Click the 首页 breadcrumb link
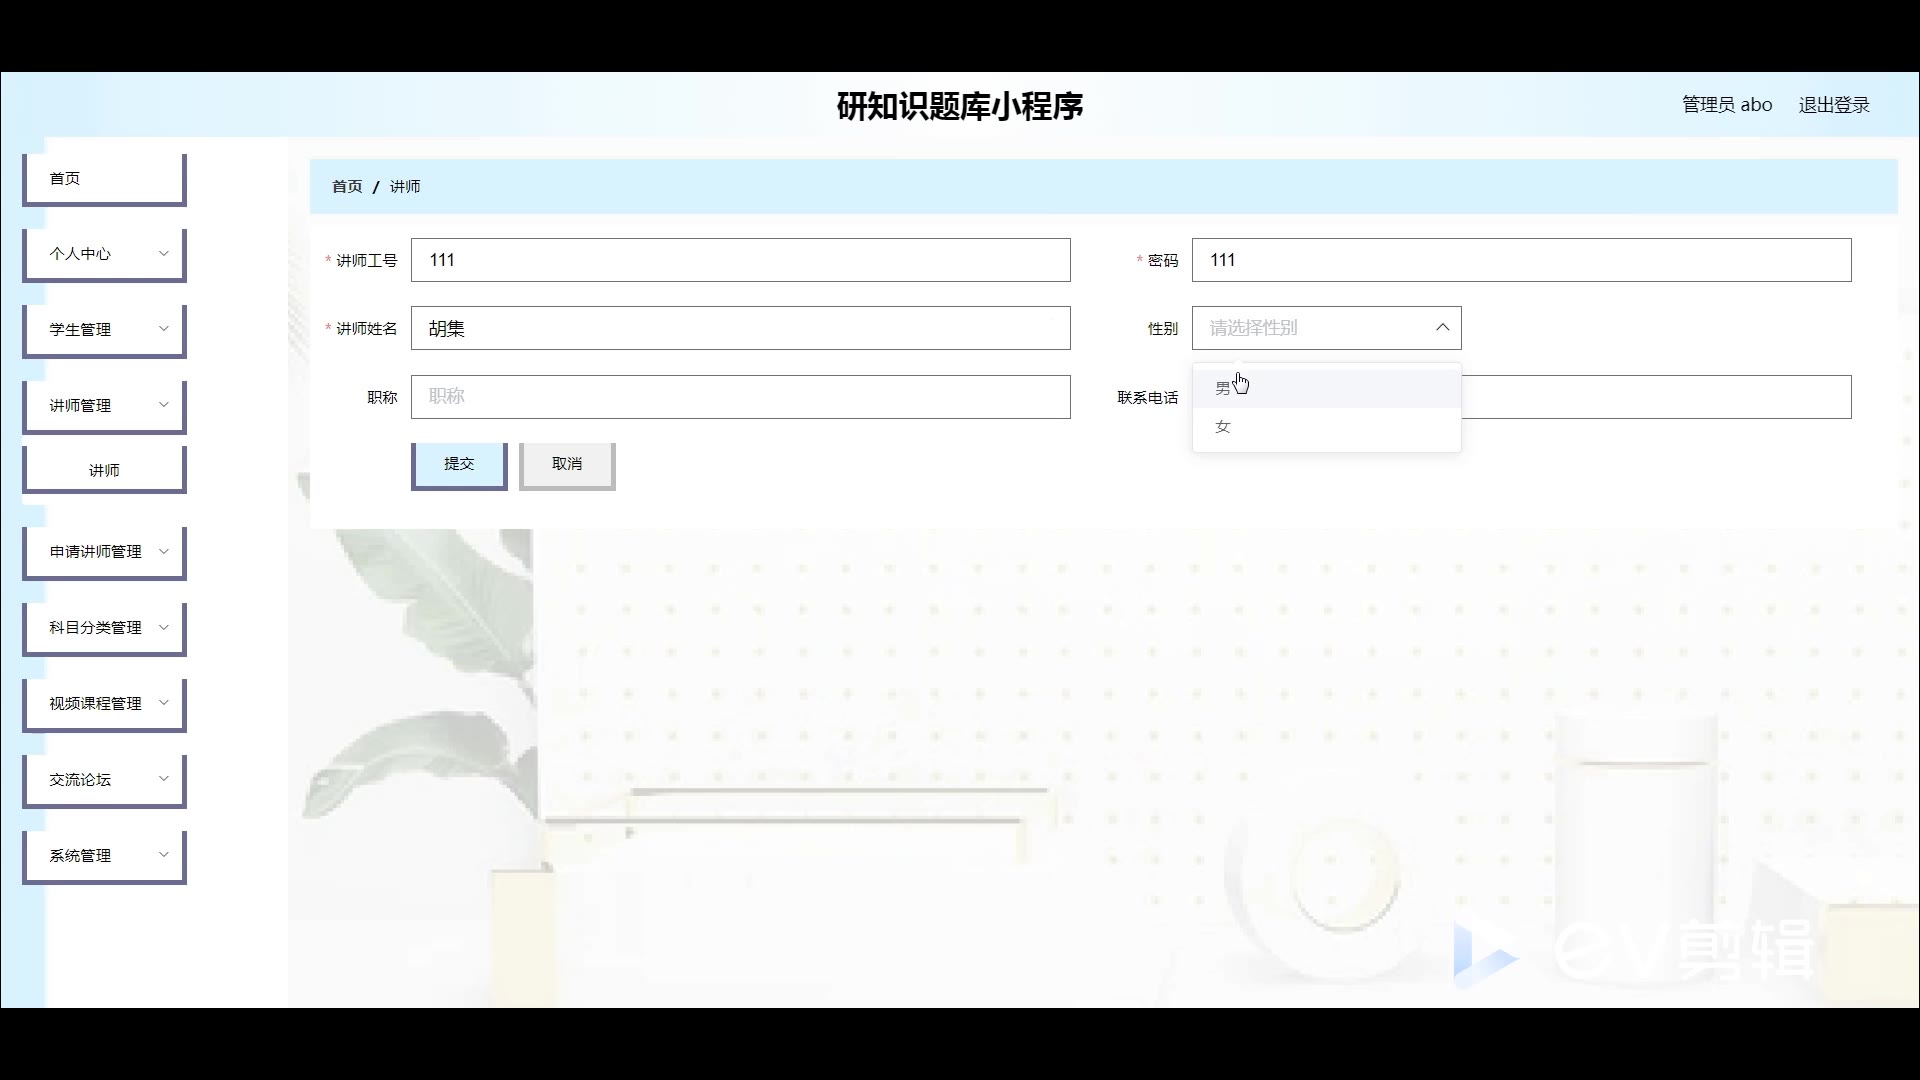This screenshot has height=1080, width=1920. tap(347, 187)
